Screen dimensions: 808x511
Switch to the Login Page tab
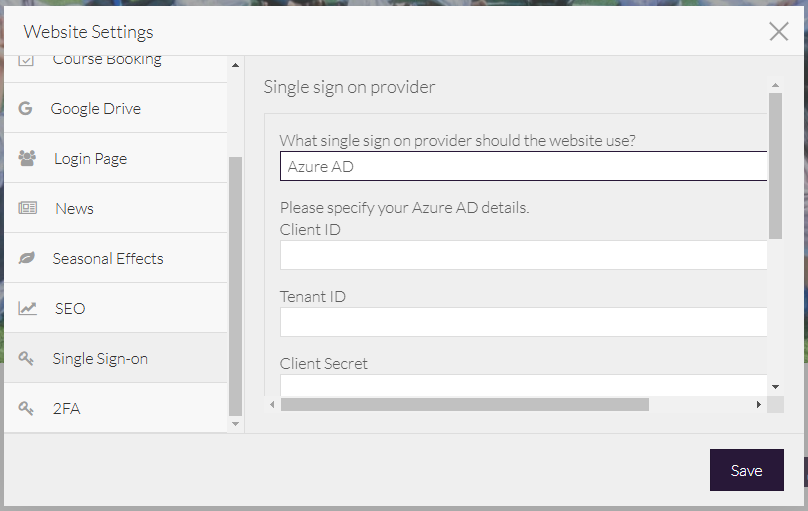click(90, 158)
